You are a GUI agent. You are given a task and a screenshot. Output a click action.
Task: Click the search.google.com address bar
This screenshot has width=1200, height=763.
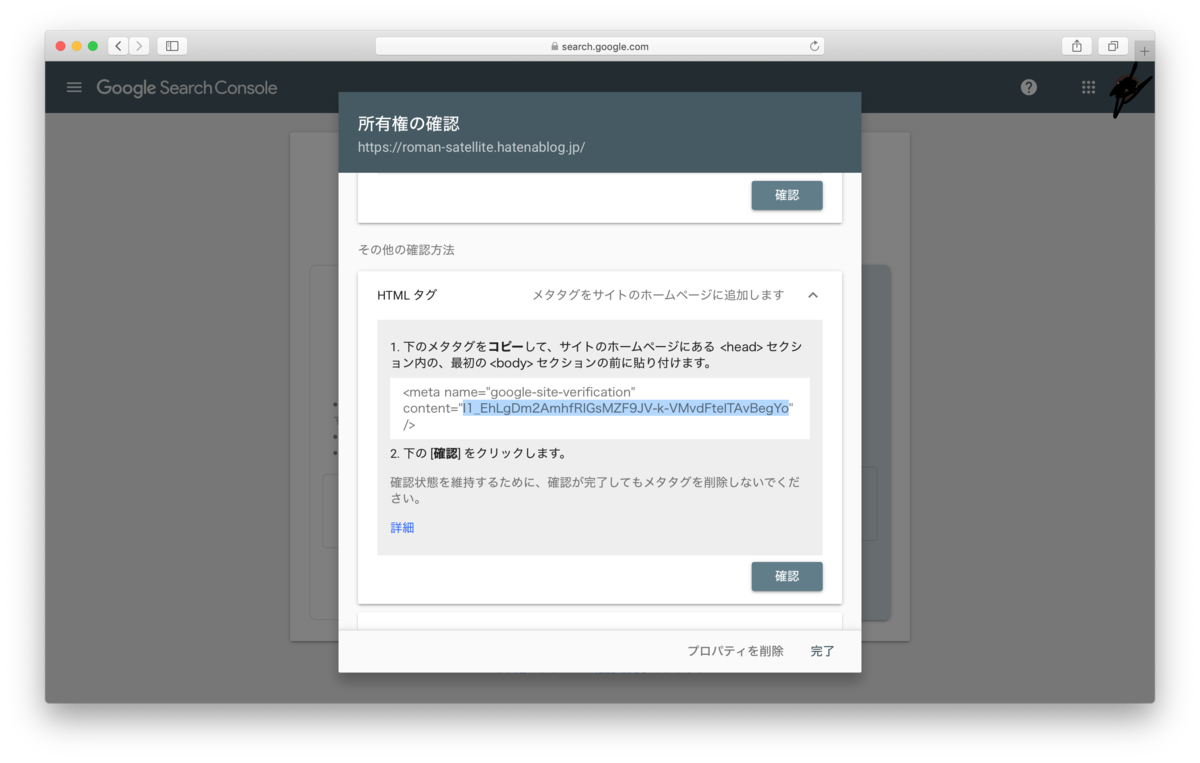click(600, 46)
